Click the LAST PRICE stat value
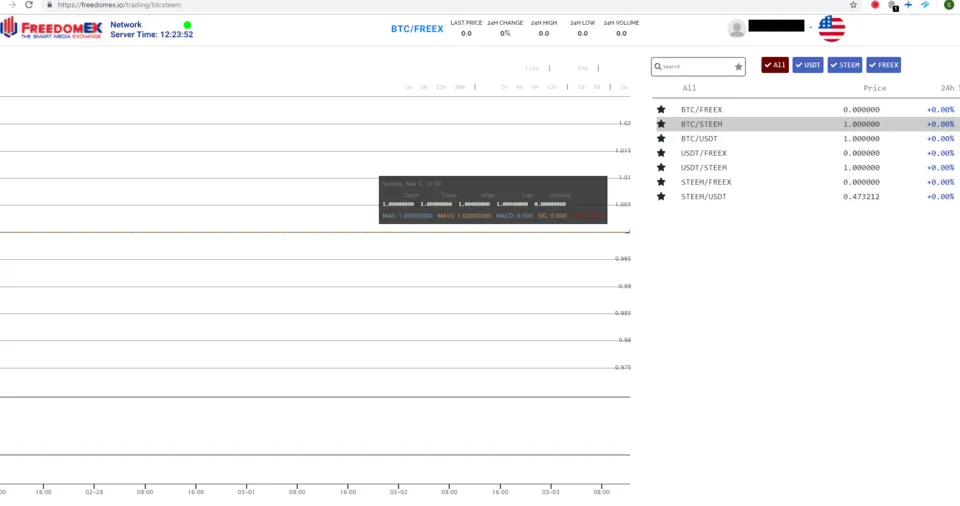This screenshot has height=506, width=960. tap(466, 34)
